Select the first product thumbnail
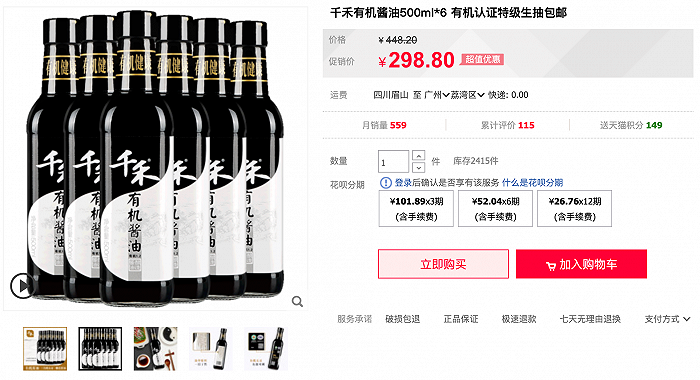 (45, 349)
